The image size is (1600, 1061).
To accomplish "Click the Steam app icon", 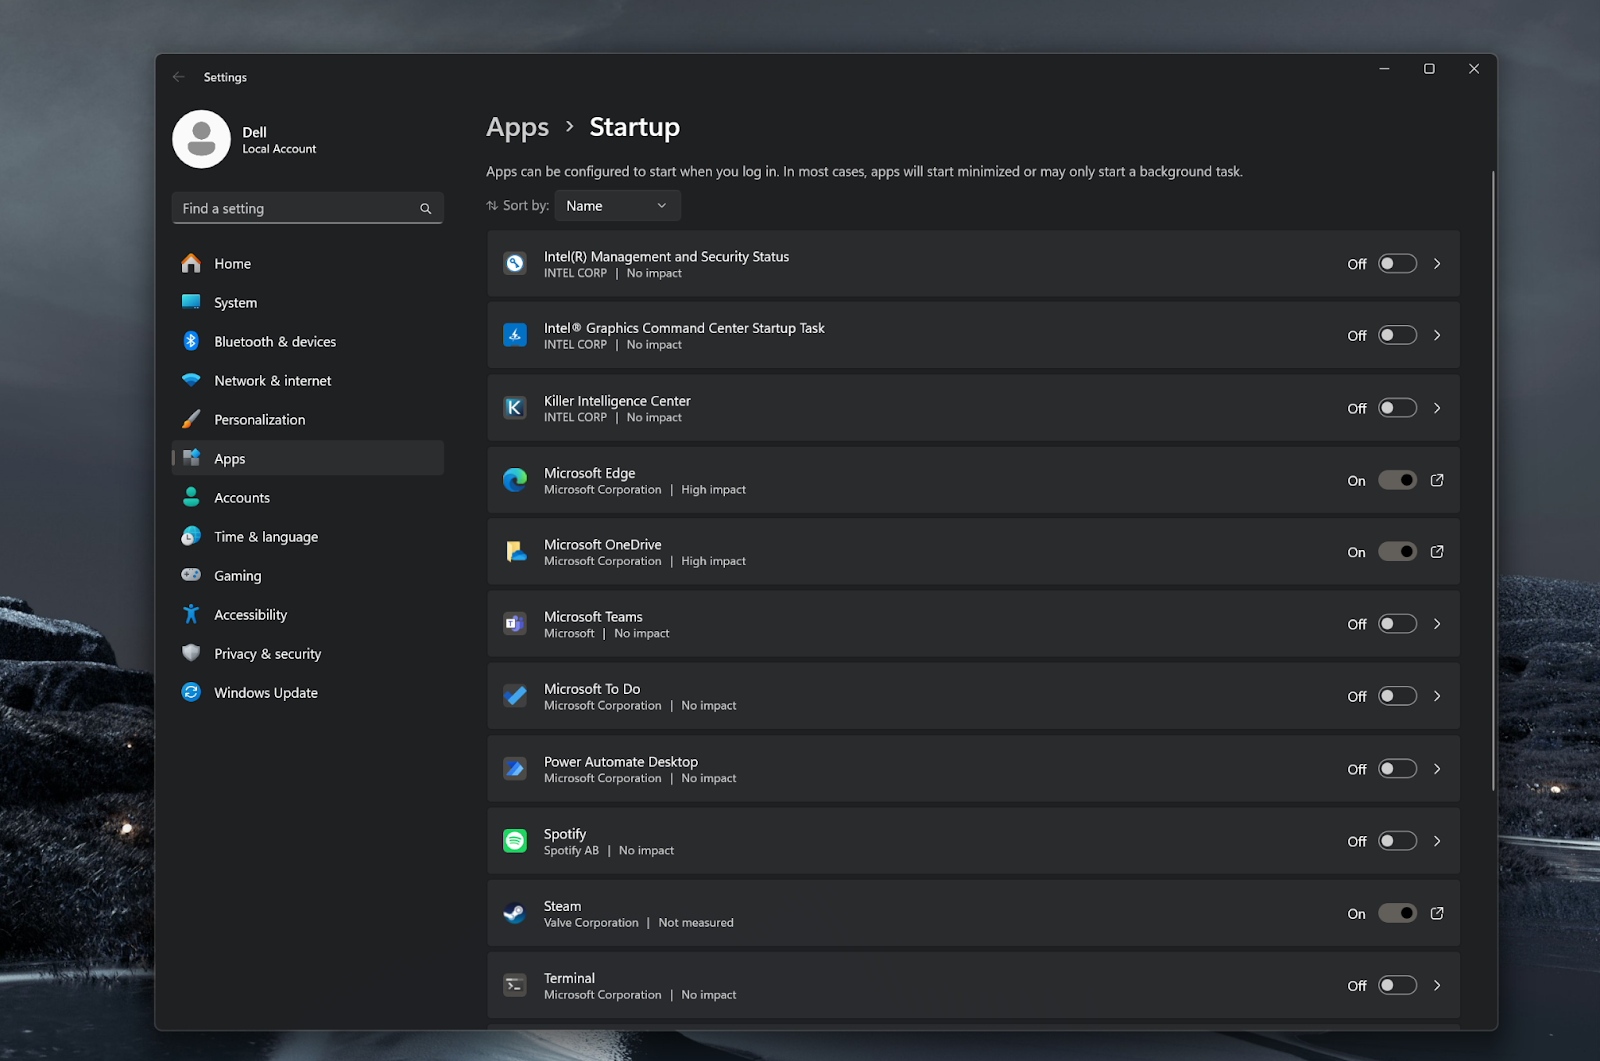I will 515,913.
